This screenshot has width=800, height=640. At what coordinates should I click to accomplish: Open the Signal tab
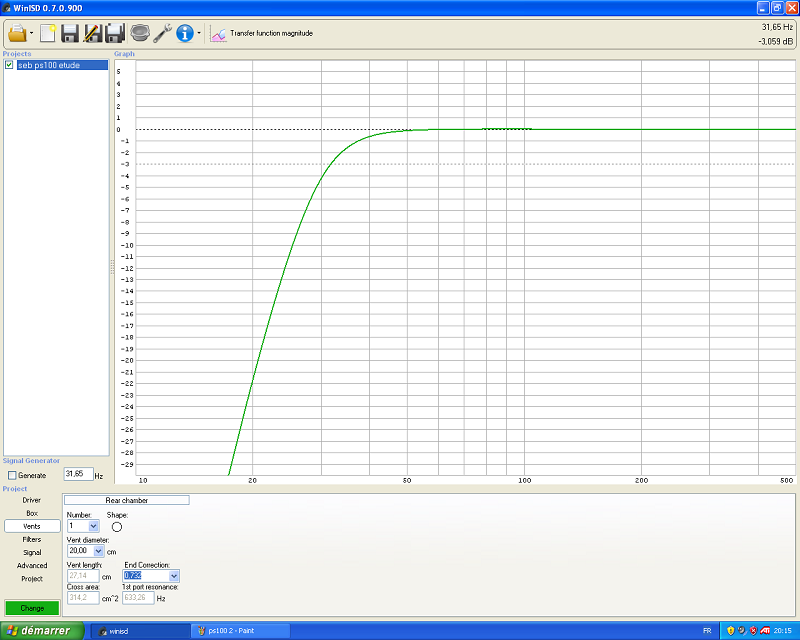pos(32,553)
